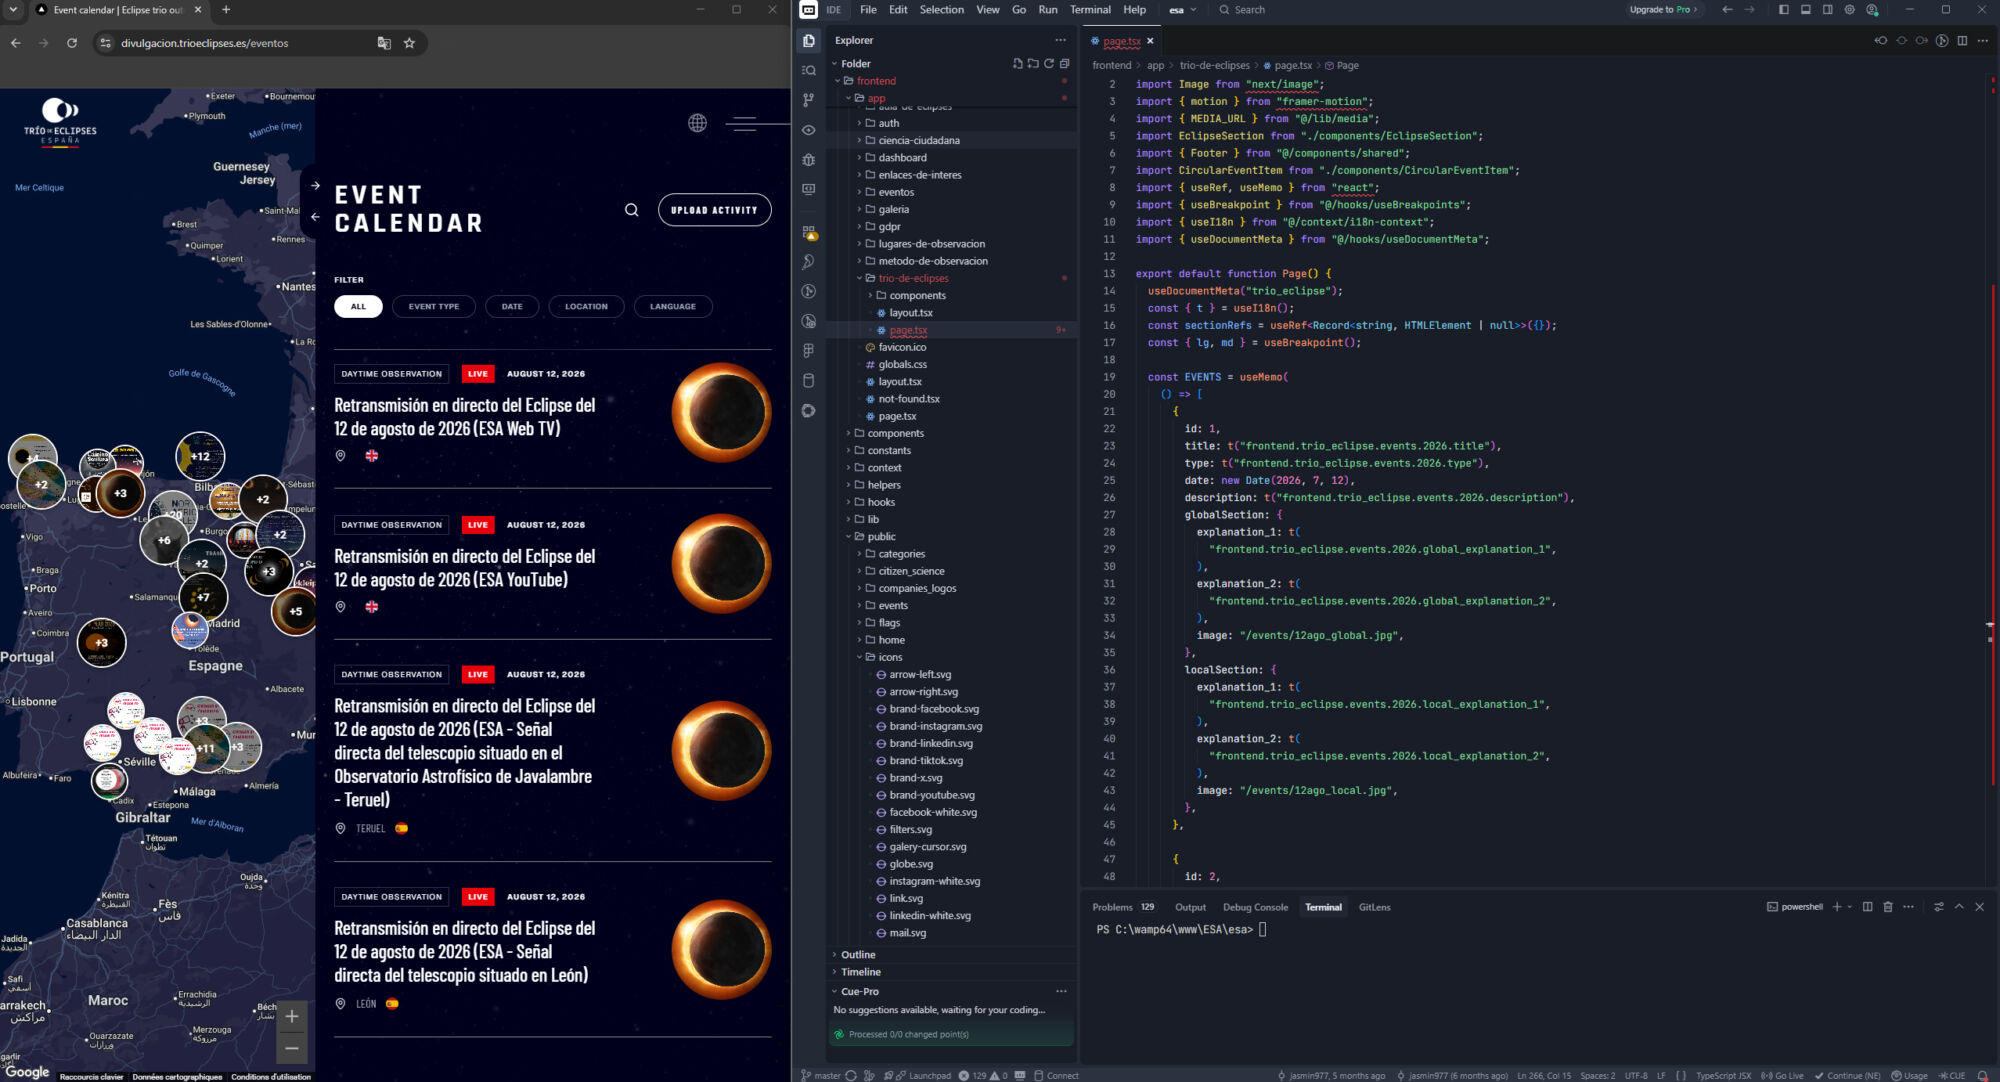Collapse all folders in Explorer
Screen dimensions: 2000x1082
[1064, 64]
